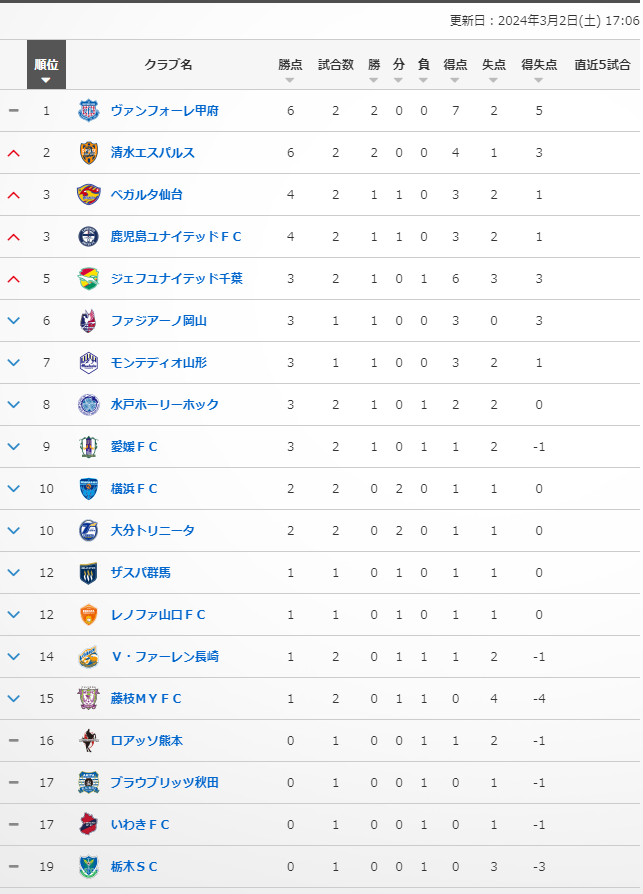Open モンテディオ山形 club page link

158,363
